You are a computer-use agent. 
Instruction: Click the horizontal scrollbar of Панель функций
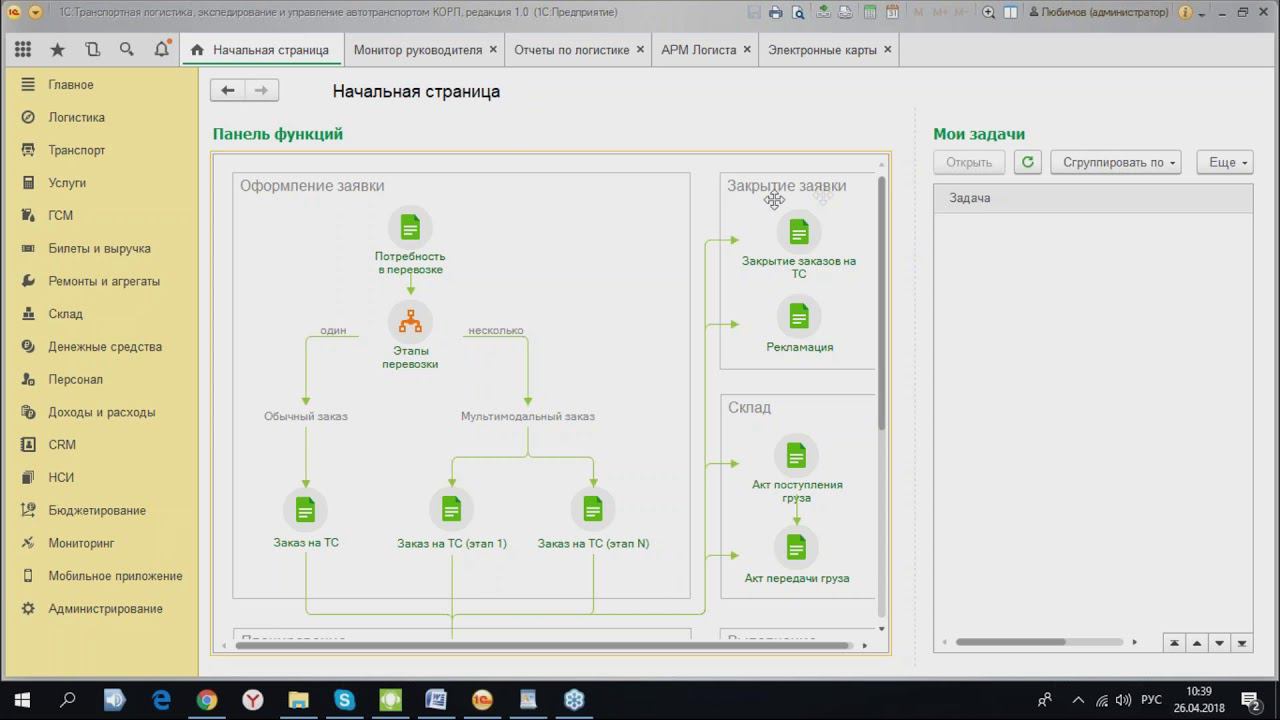543,645
